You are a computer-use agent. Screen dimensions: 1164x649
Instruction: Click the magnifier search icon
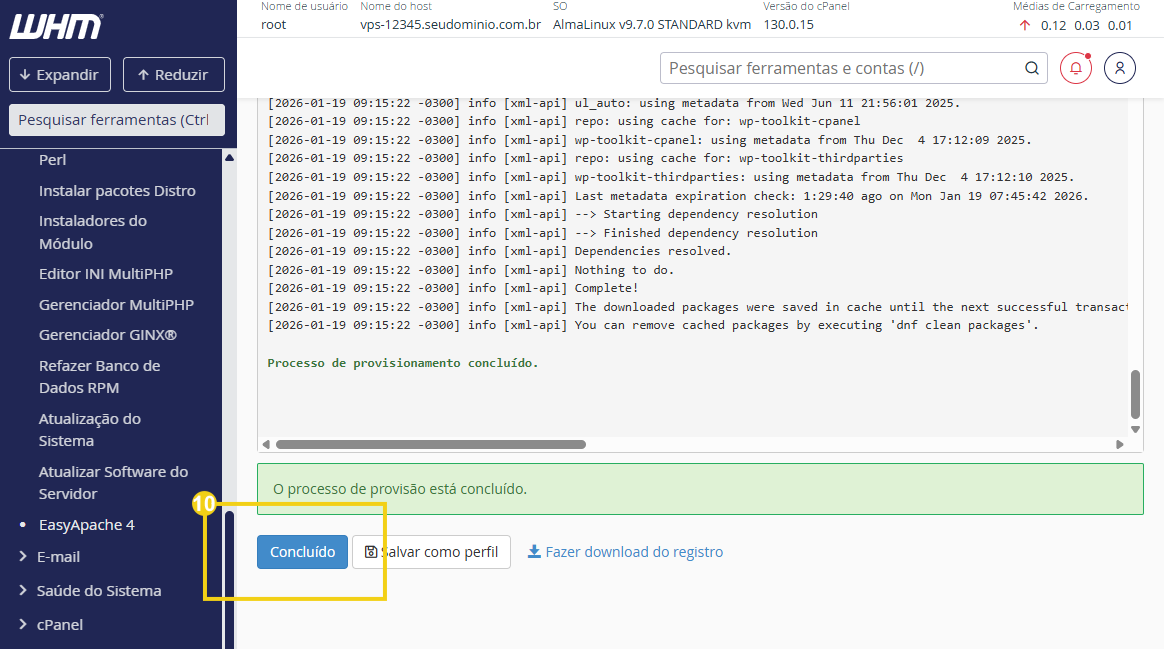pos(1031,68)
